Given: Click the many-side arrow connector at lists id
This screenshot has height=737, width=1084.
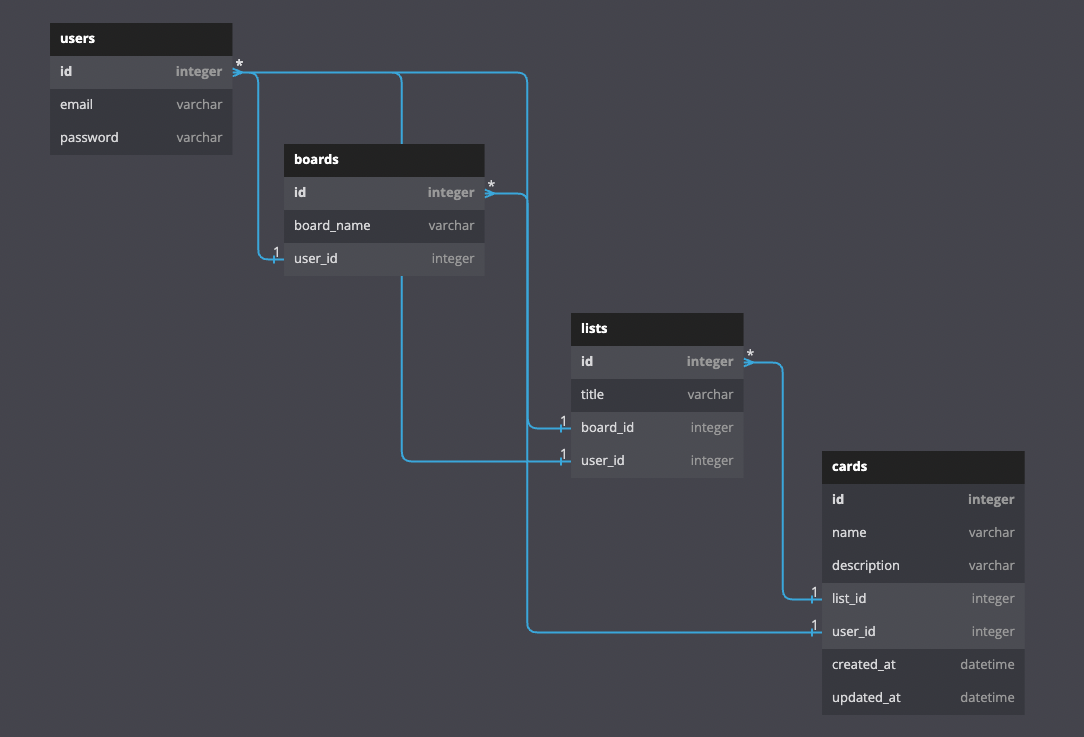Looking at the screenshot, I should point(749,362).
